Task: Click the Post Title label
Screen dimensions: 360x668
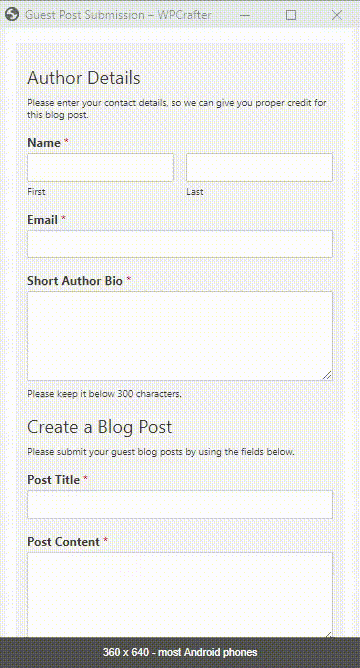Action: point(54,480)
